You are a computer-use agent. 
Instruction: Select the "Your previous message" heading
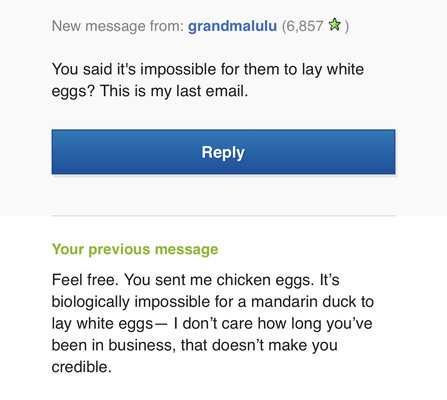135,249
